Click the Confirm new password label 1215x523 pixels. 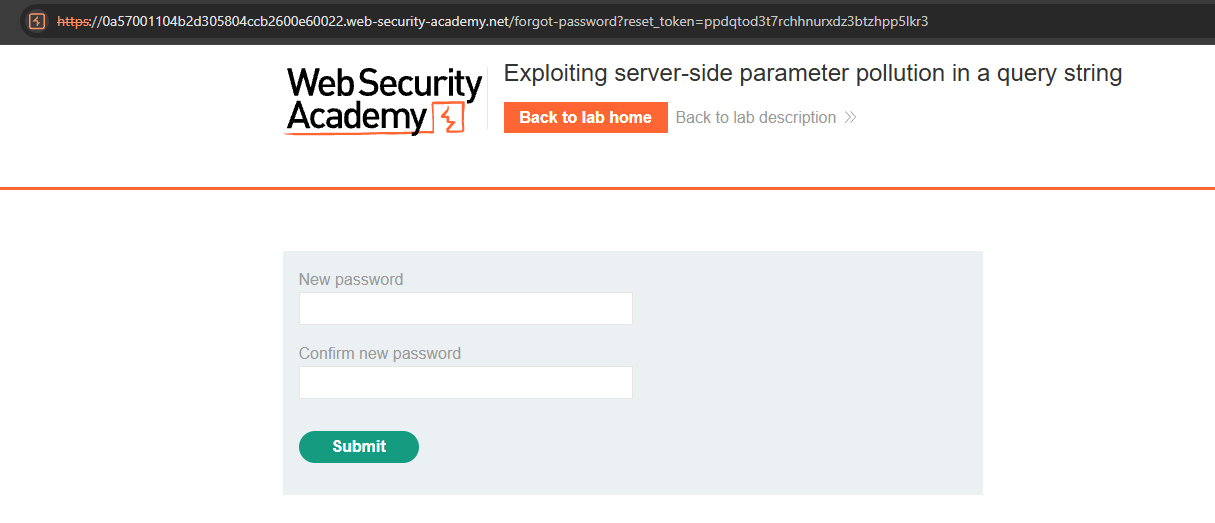point(380,353)
